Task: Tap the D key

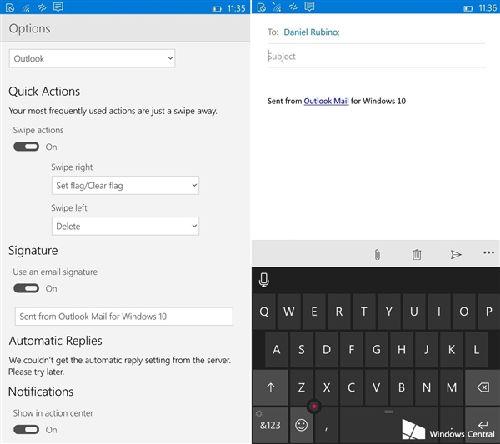Action: tap(326, 349)
